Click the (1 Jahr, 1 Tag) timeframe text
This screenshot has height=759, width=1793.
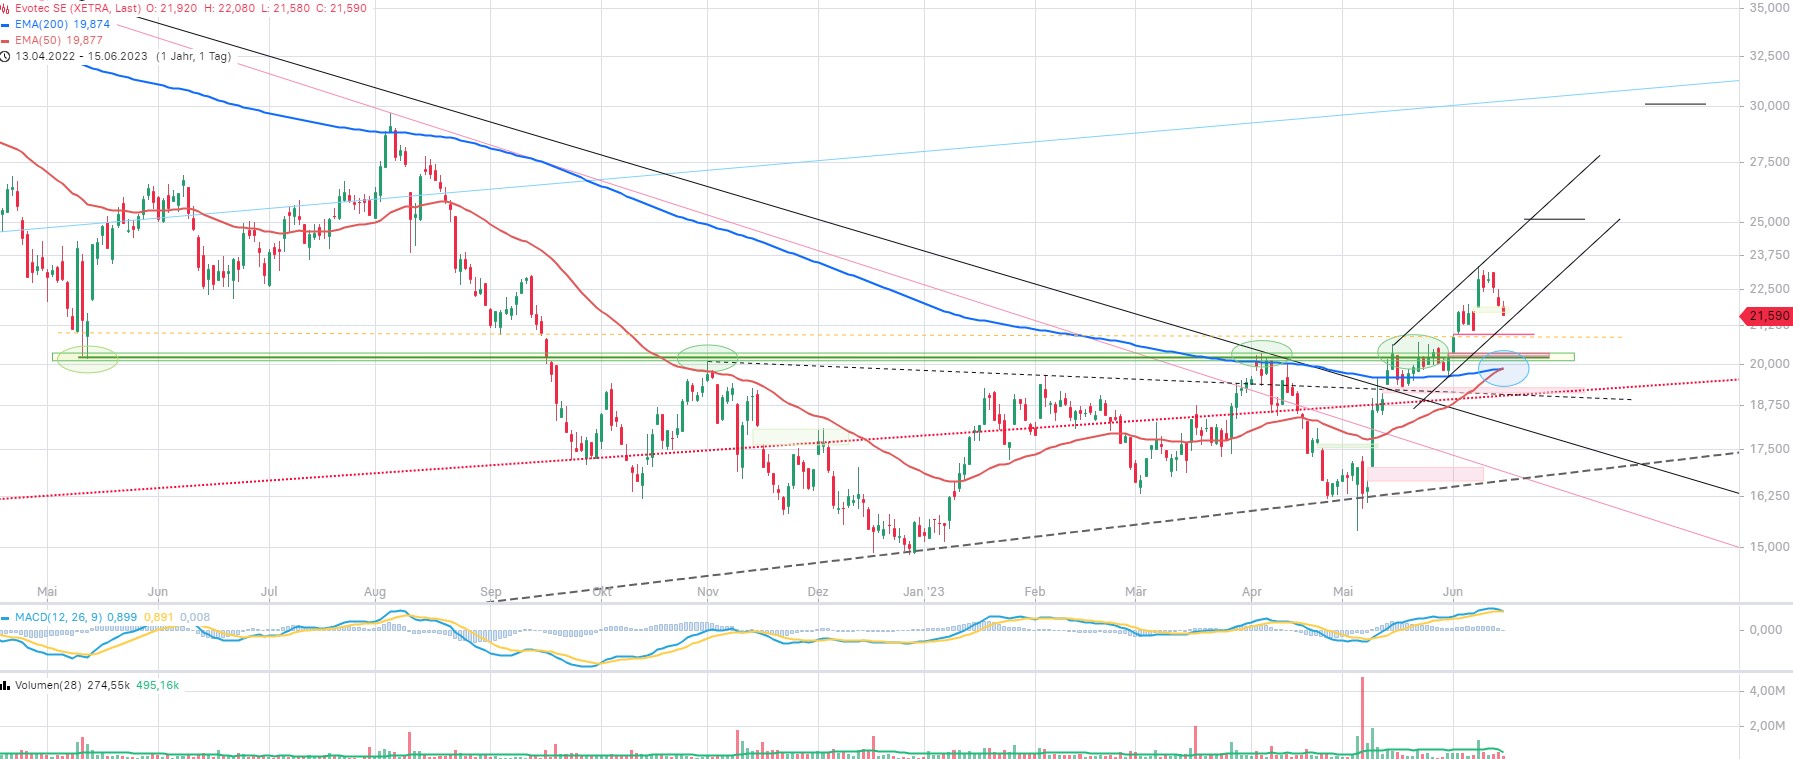tap(194, 57)
